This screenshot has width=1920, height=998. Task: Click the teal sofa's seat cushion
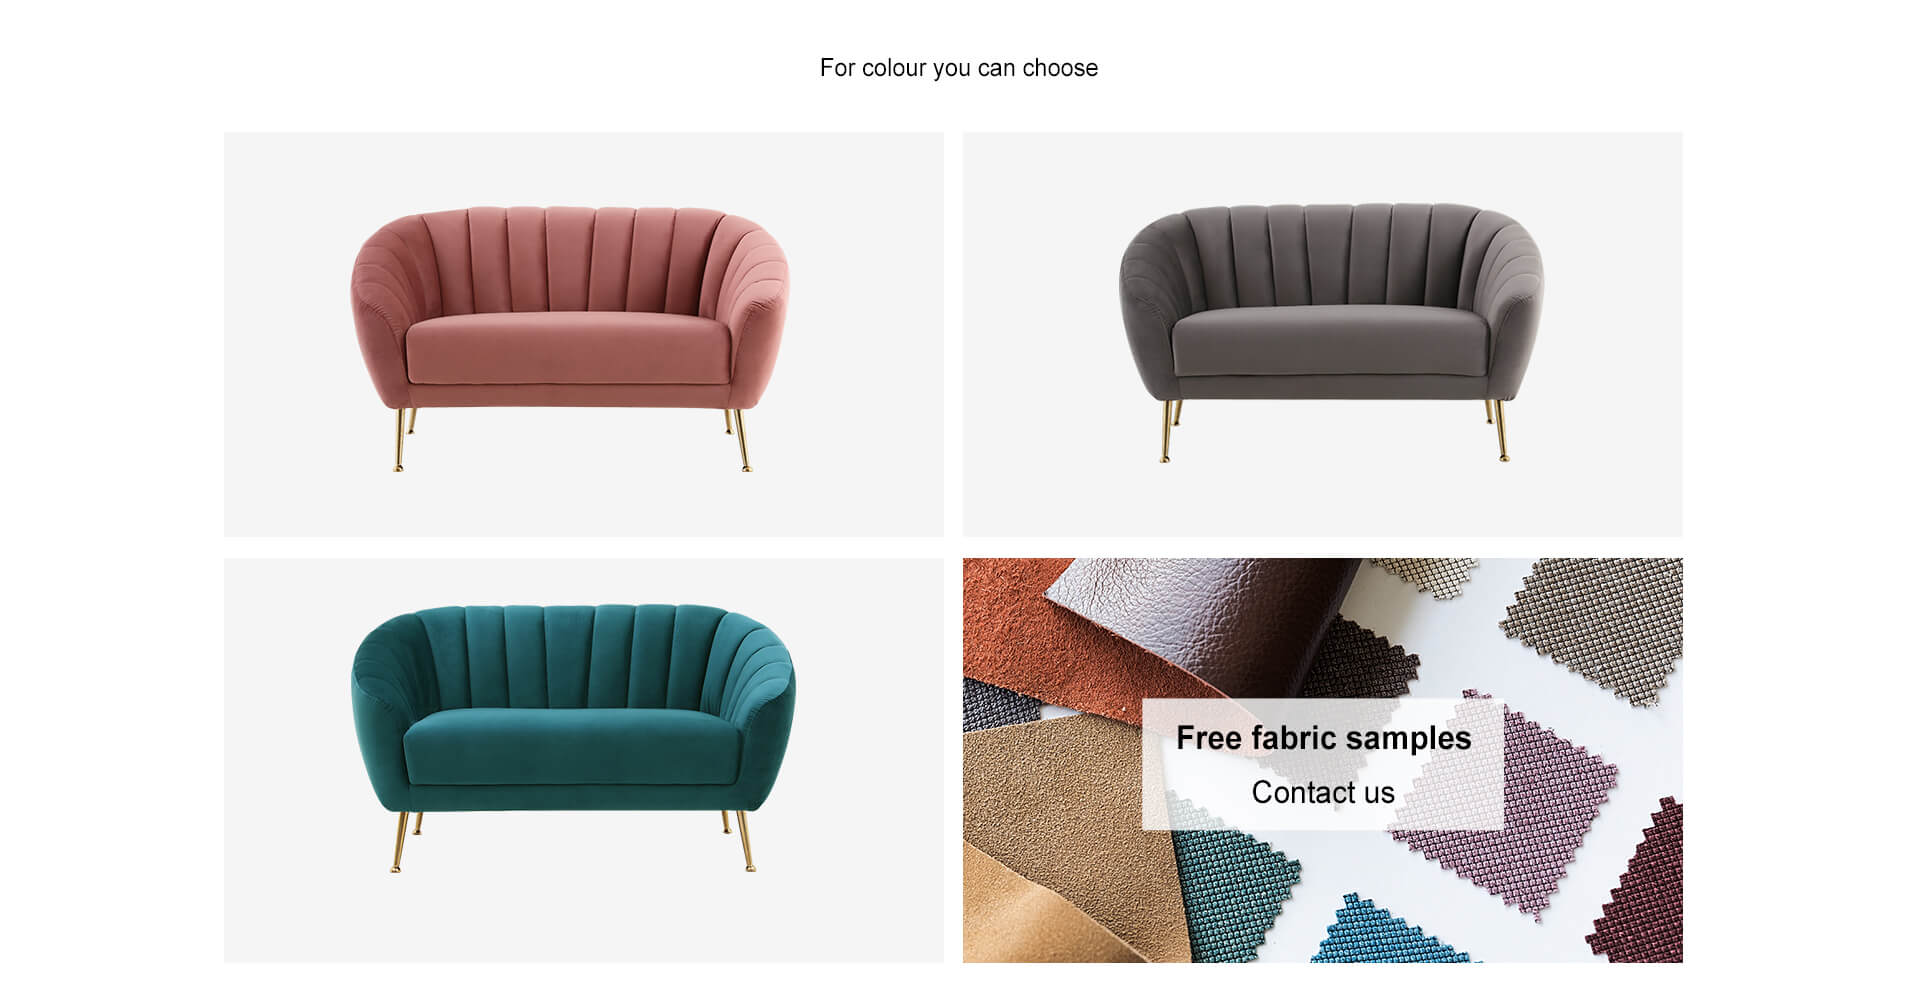(572, 745)
